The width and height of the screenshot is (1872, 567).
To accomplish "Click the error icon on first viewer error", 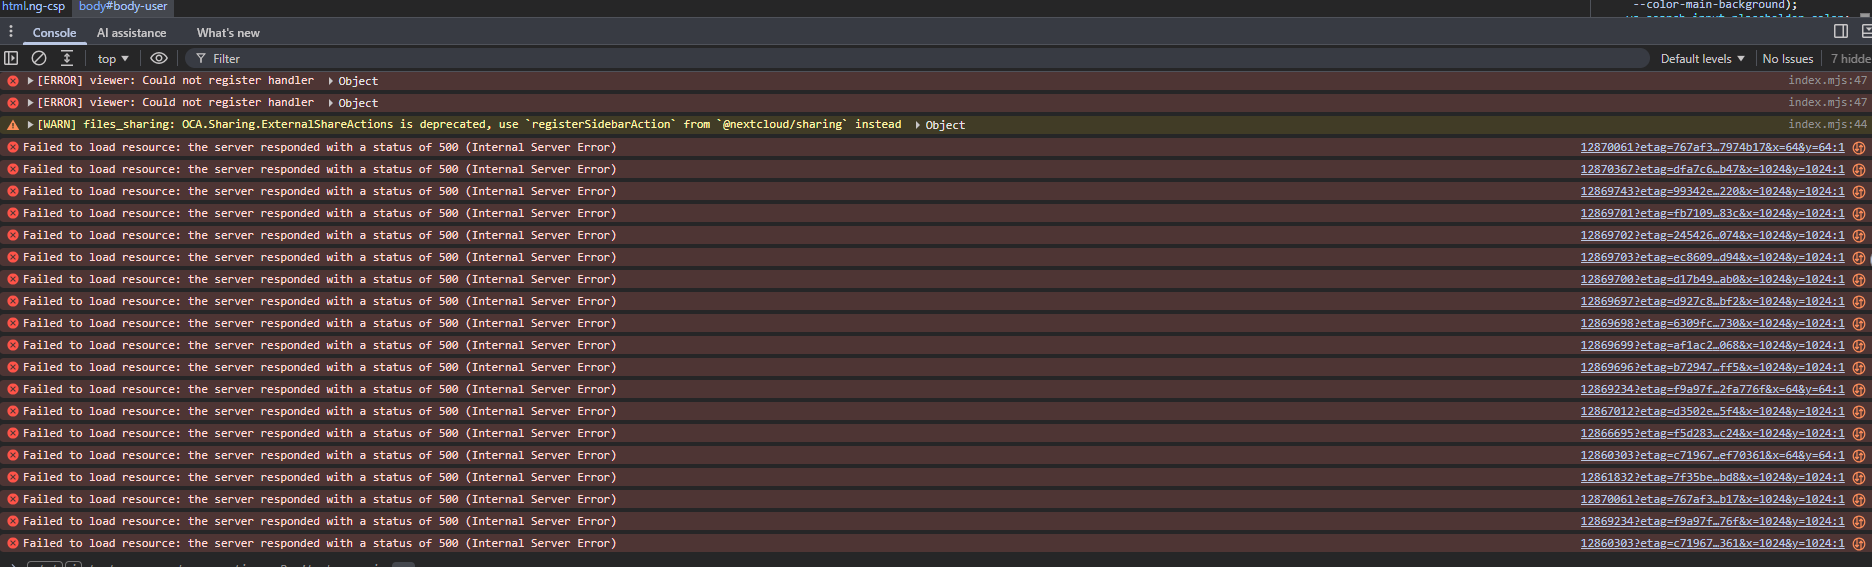I will tap(13, 81).
